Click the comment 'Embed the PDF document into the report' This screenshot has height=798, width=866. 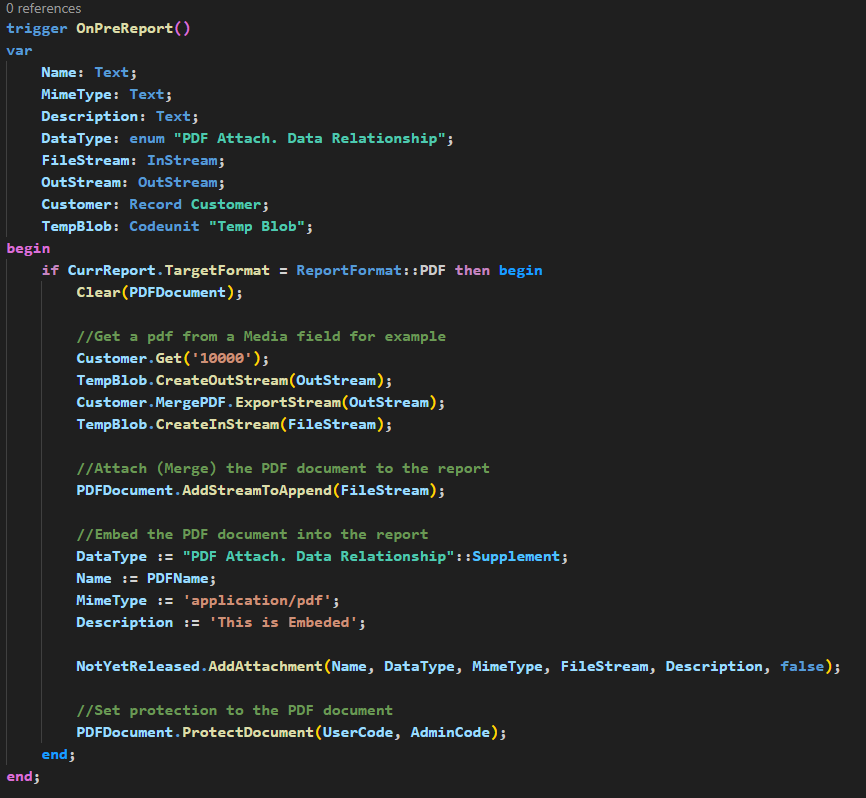[252, 535]
